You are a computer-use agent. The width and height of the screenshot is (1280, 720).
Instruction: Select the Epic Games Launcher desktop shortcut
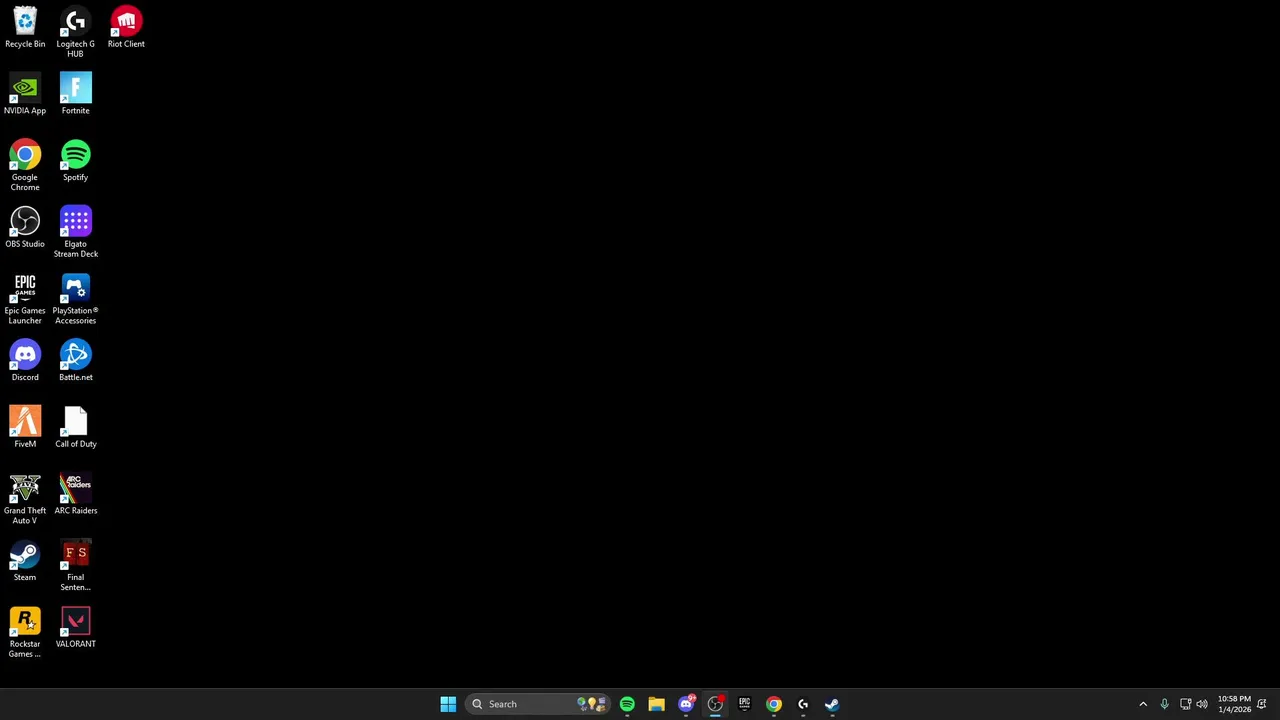25,299
